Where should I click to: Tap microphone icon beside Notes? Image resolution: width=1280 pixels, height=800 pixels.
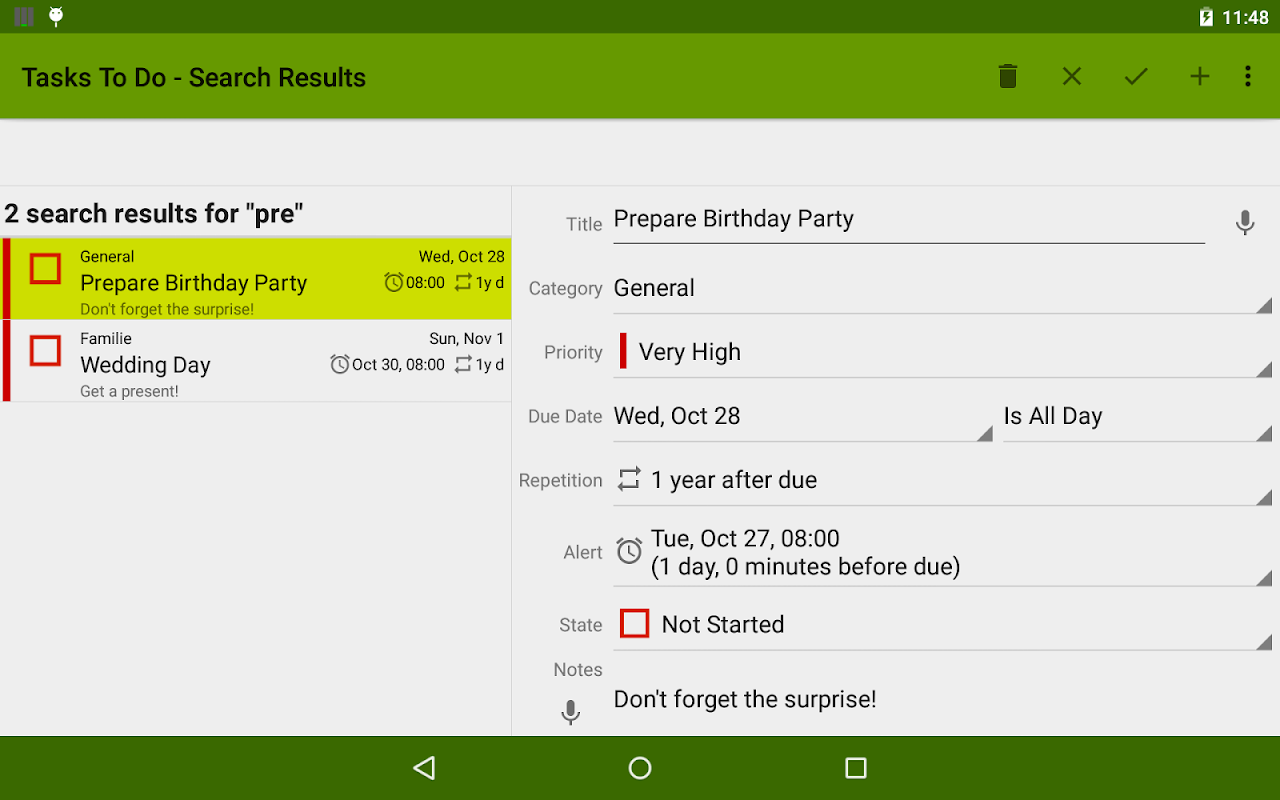(570, 712)
